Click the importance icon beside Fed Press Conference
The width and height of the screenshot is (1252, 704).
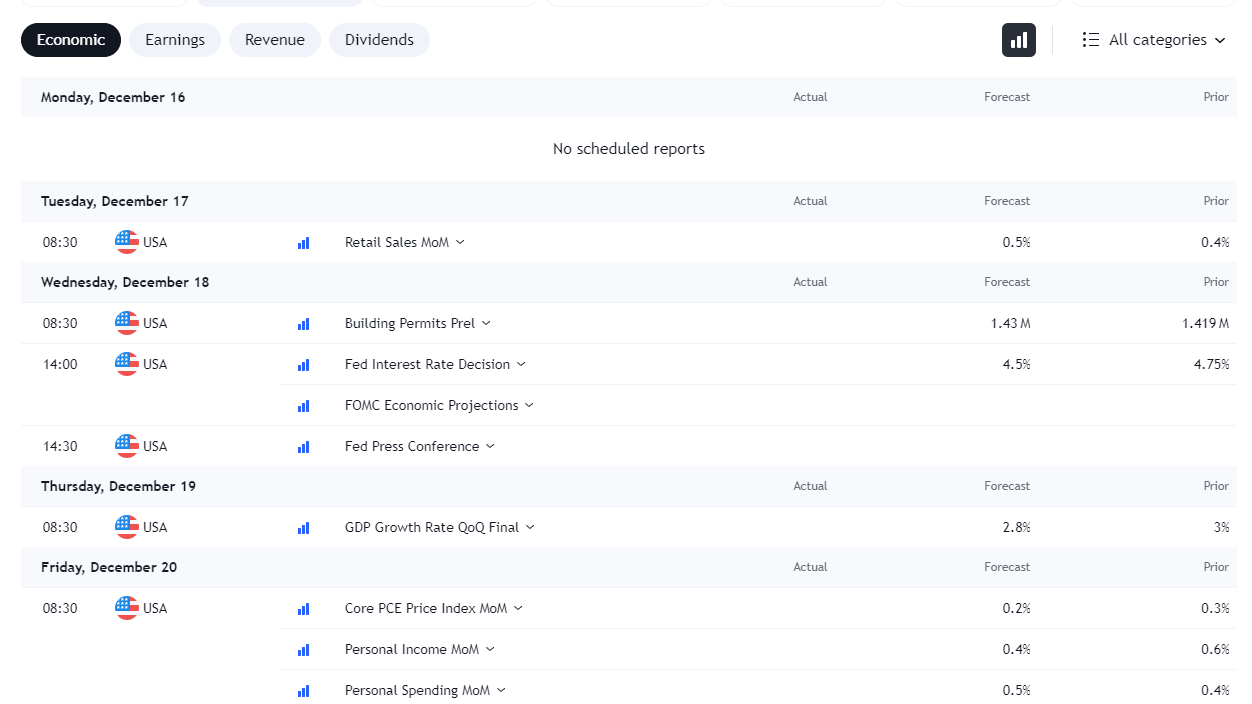coord(303,447)
